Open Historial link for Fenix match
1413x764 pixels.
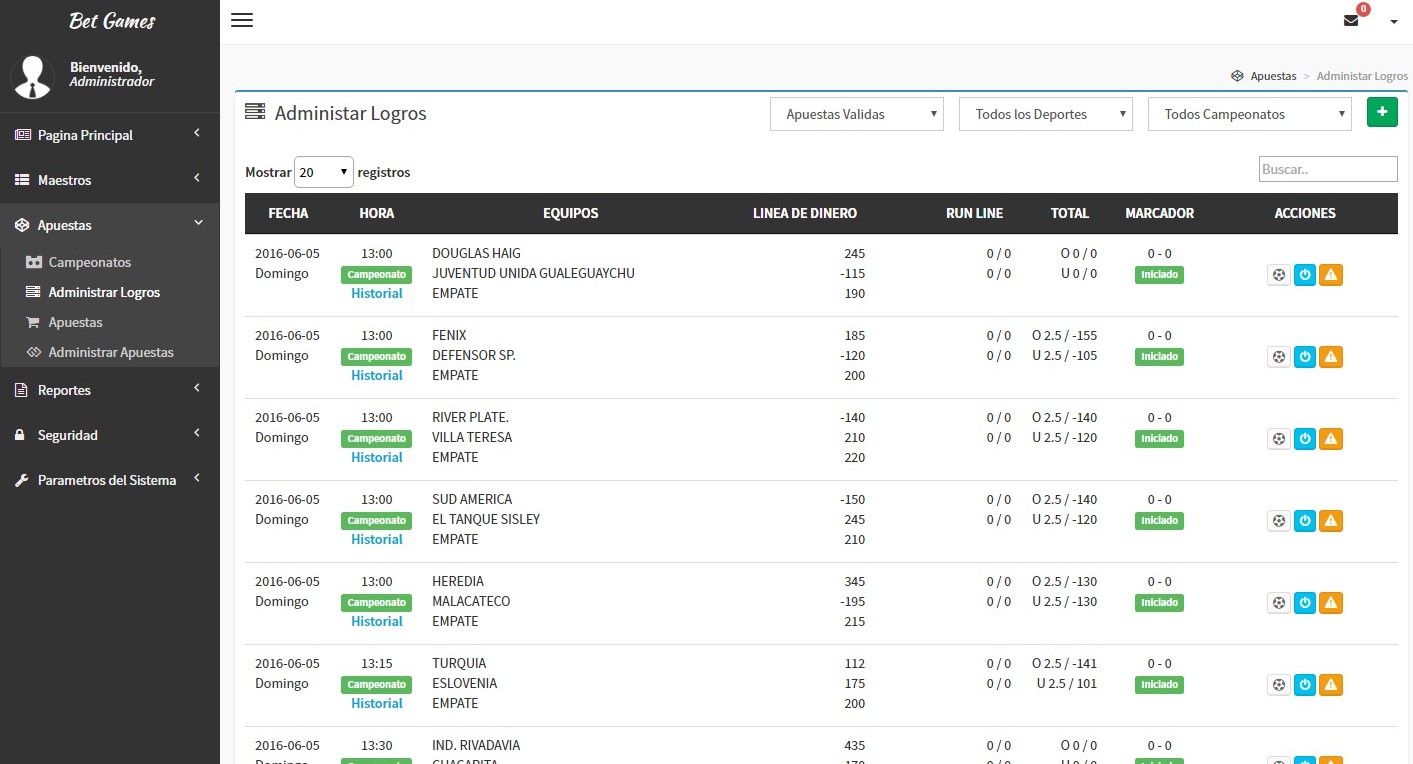(376, 375)
